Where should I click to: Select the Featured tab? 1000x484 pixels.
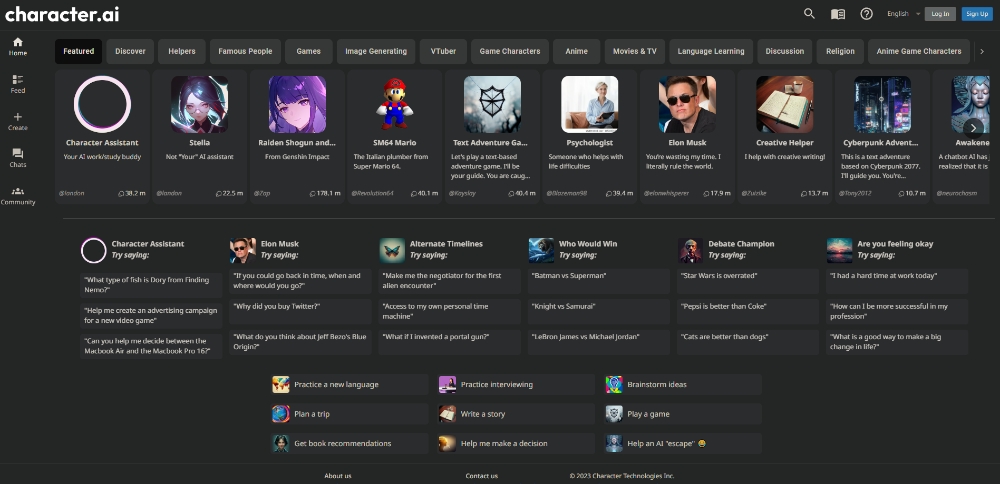point(78,51)
